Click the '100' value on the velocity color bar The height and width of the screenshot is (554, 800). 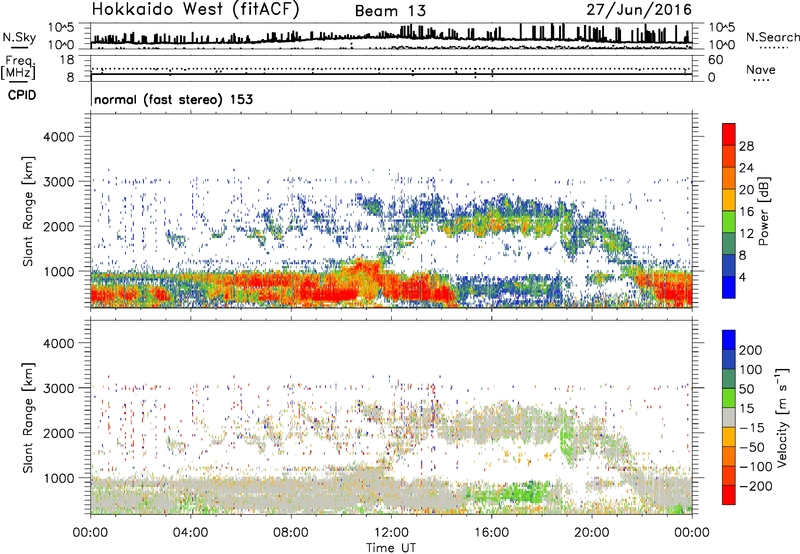click(751, 370)
